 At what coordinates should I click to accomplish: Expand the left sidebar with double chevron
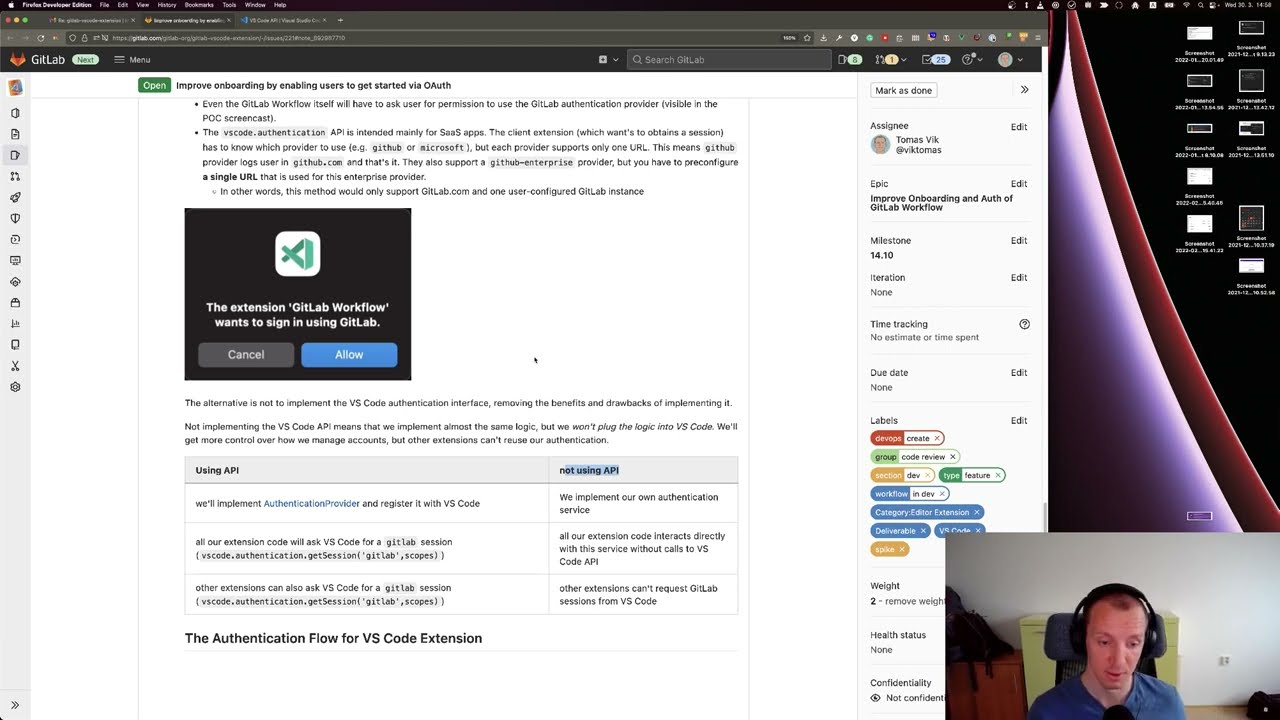point(15,705)
